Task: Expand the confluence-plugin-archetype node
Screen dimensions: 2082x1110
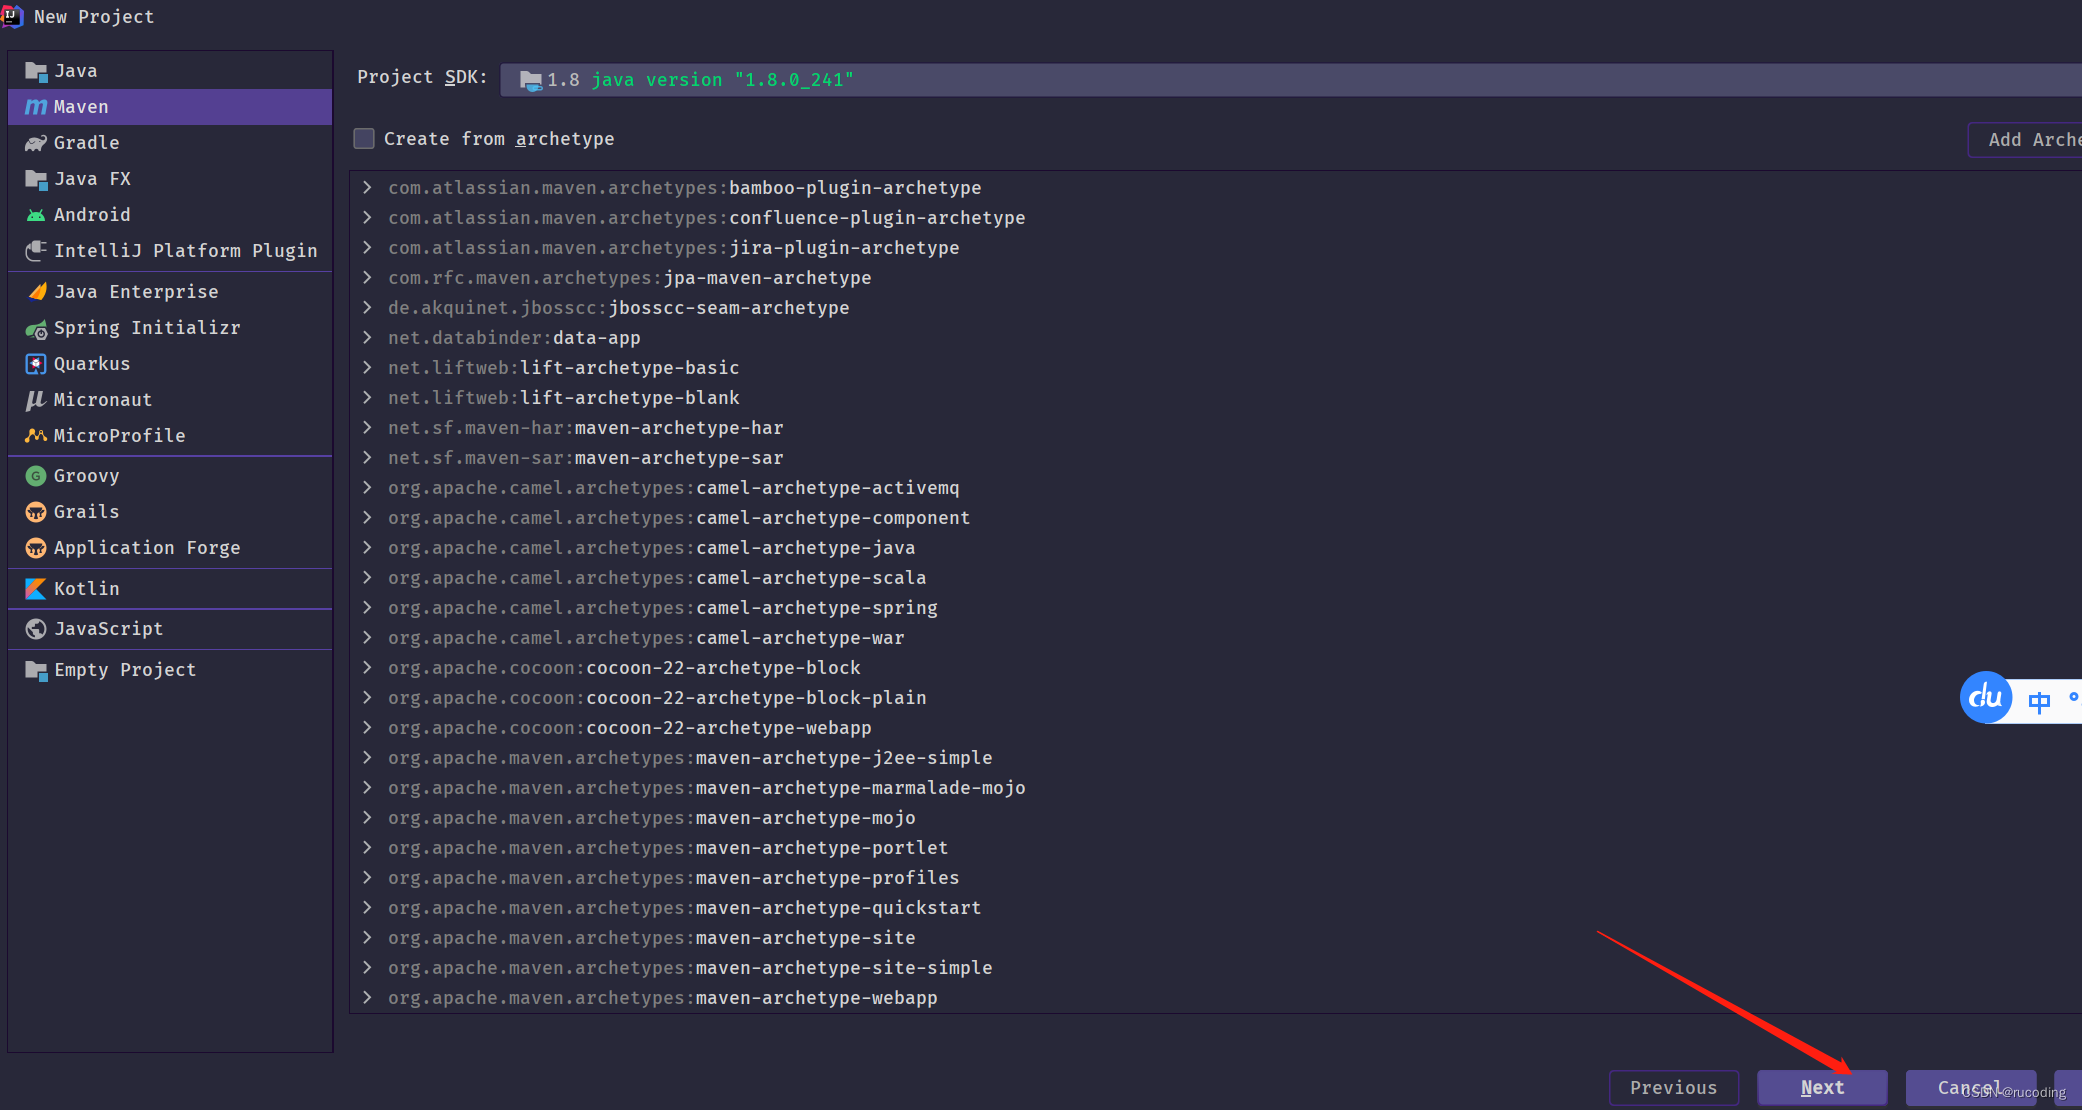Action: 368,218
